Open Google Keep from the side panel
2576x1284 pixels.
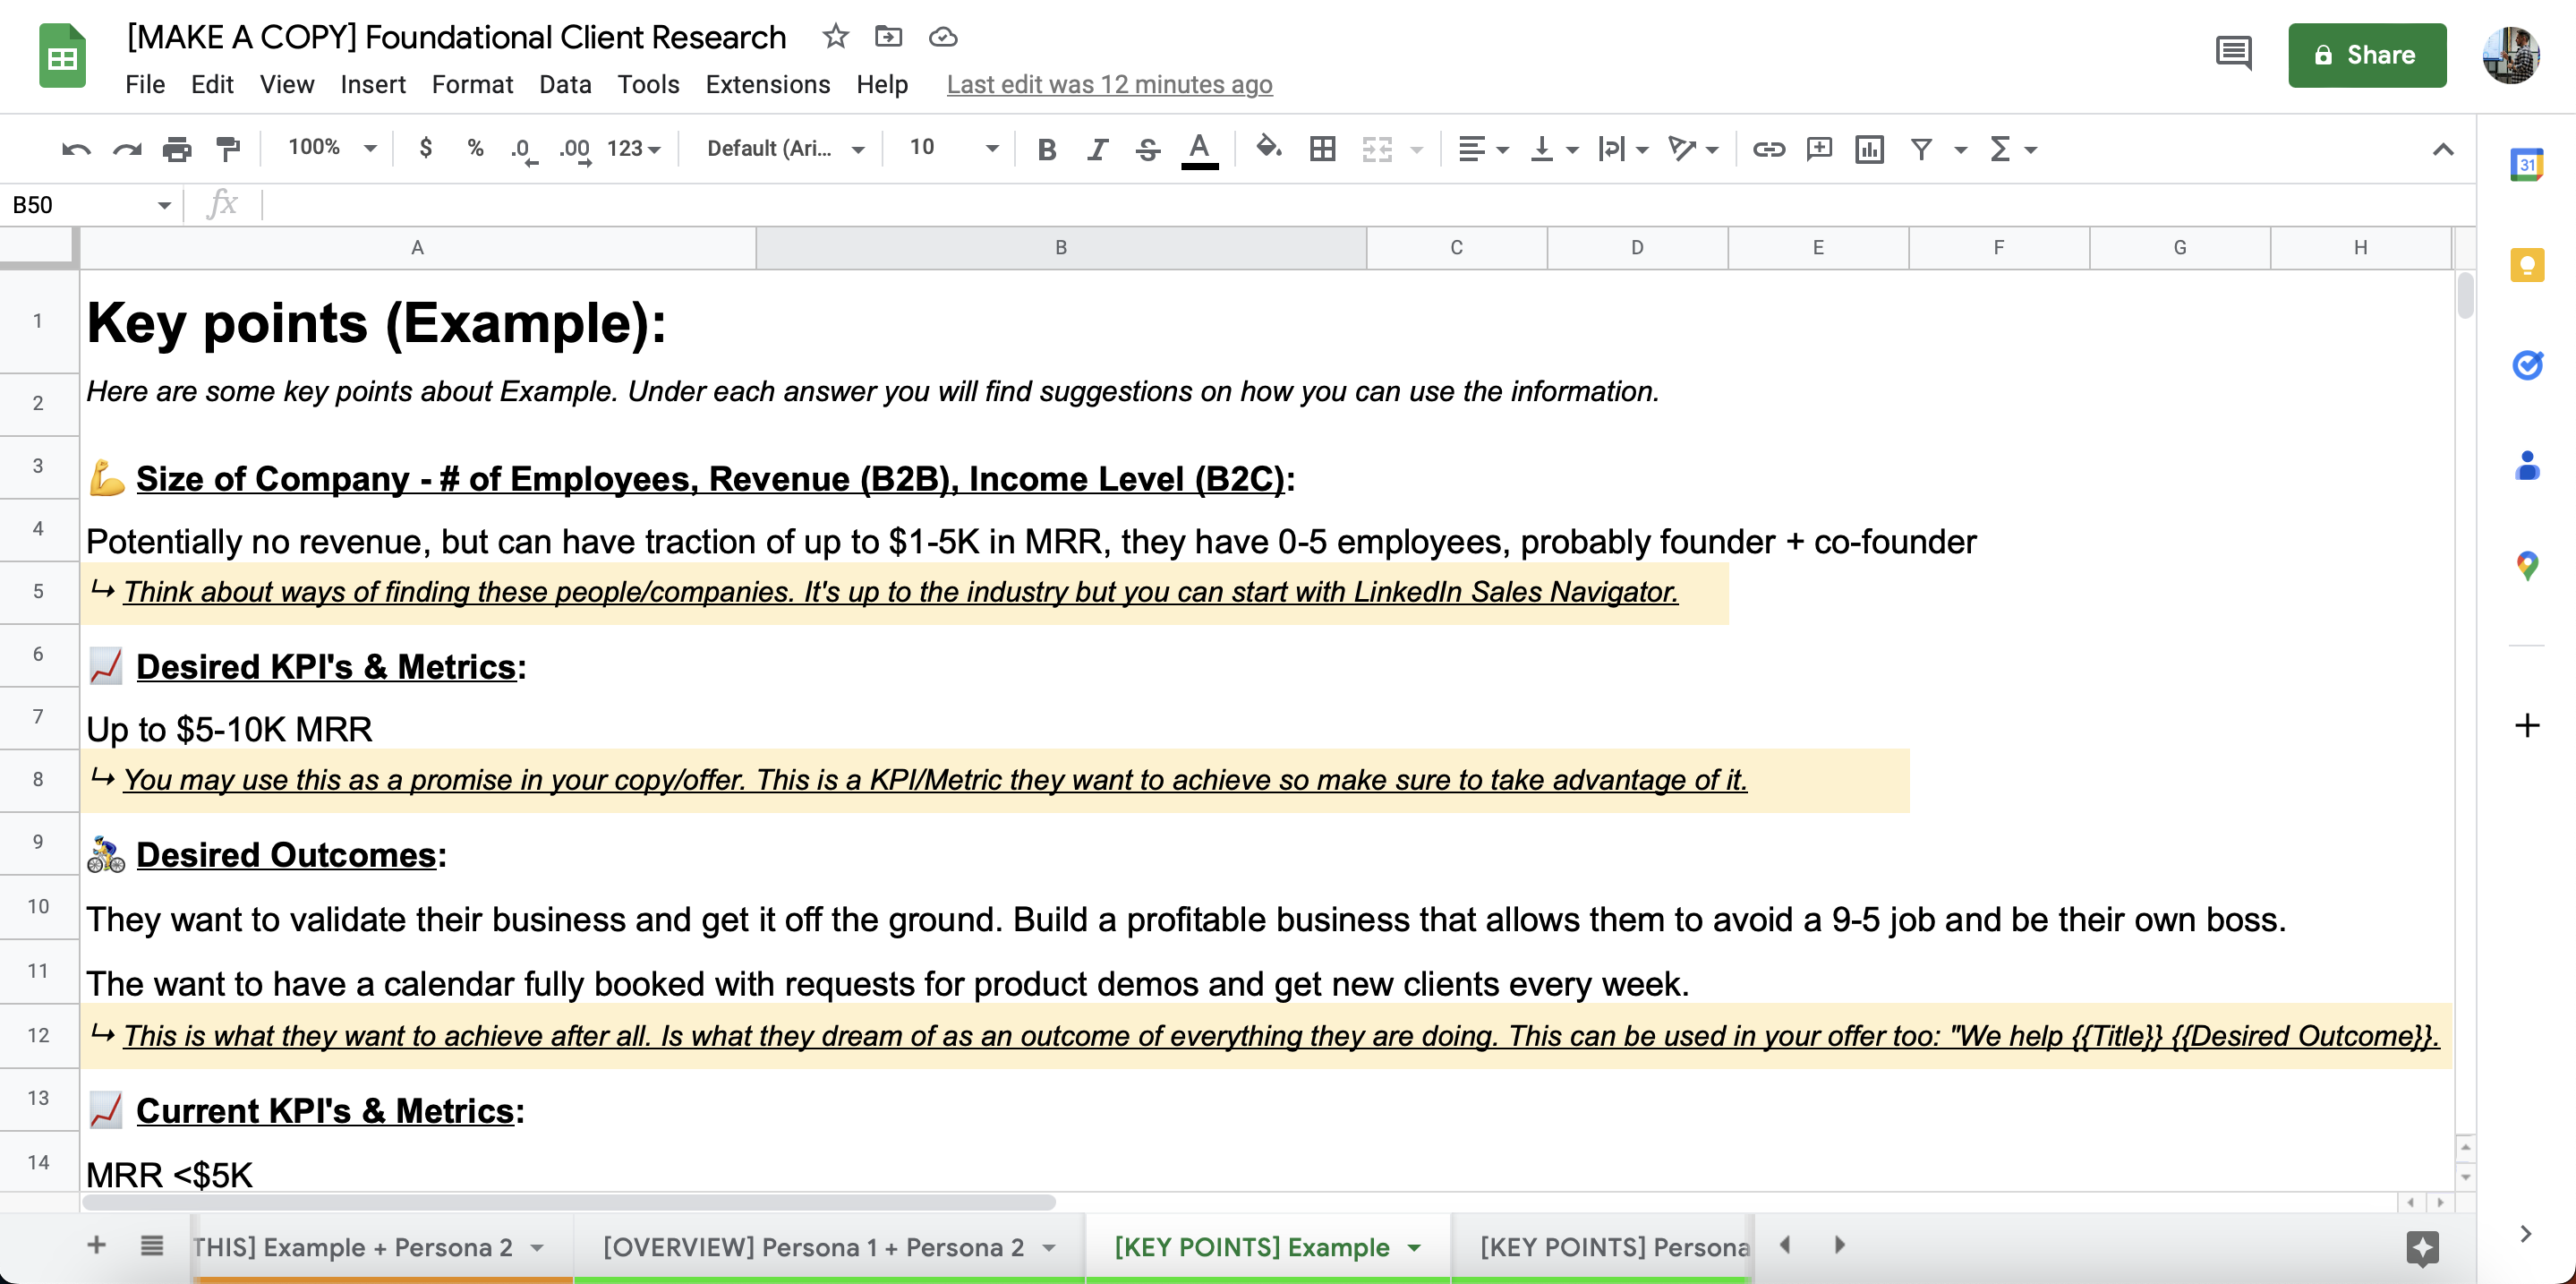click(x=2528, y=264)
